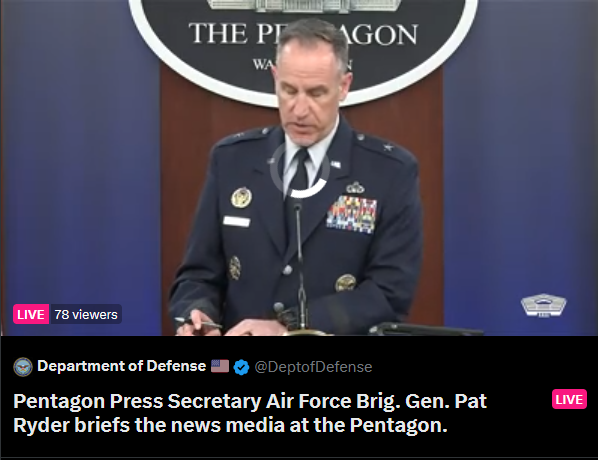Open the Department of Defense account name
Screen dimensions: 598x460
point(122,366)
